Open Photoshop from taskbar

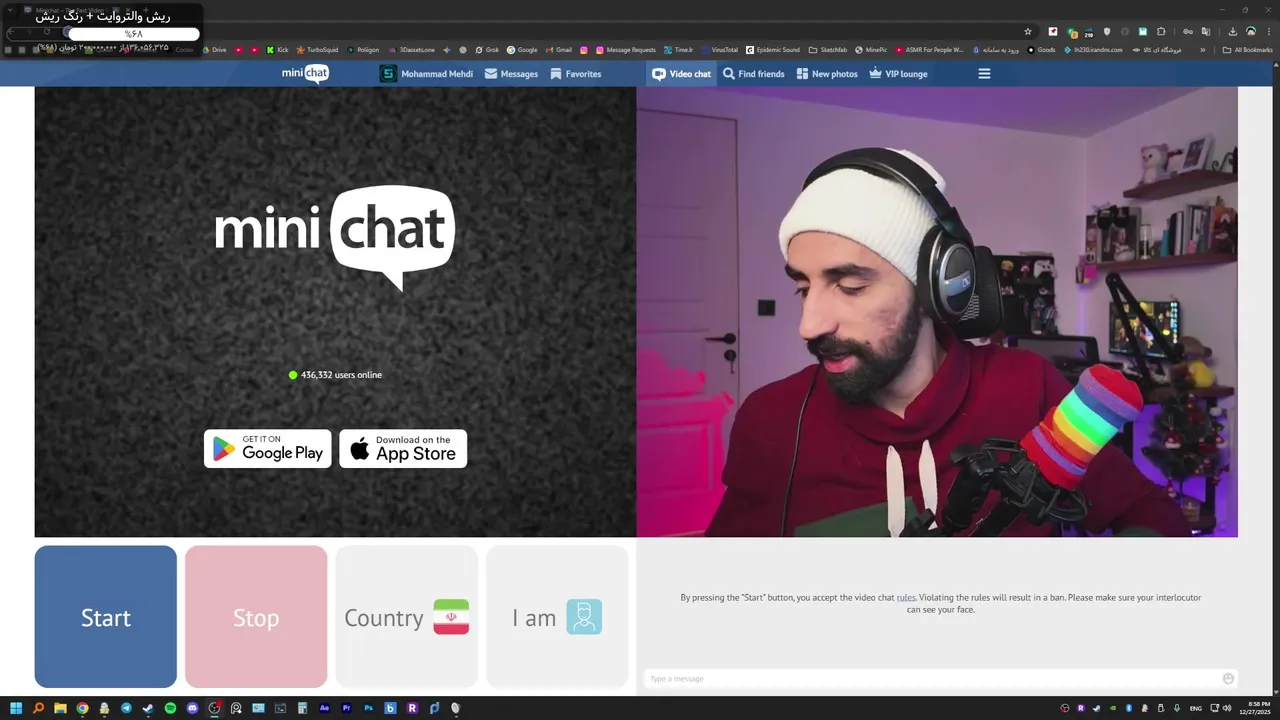point(368,708)
